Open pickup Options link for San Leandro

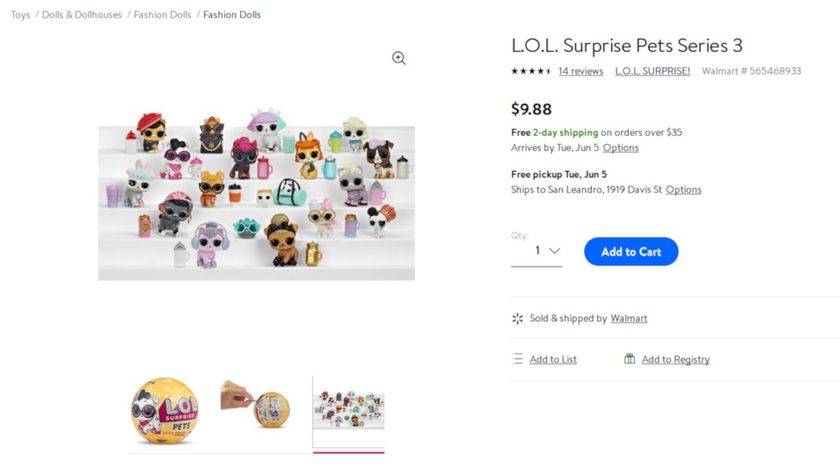pyautogui.click(x=683, y=190)
